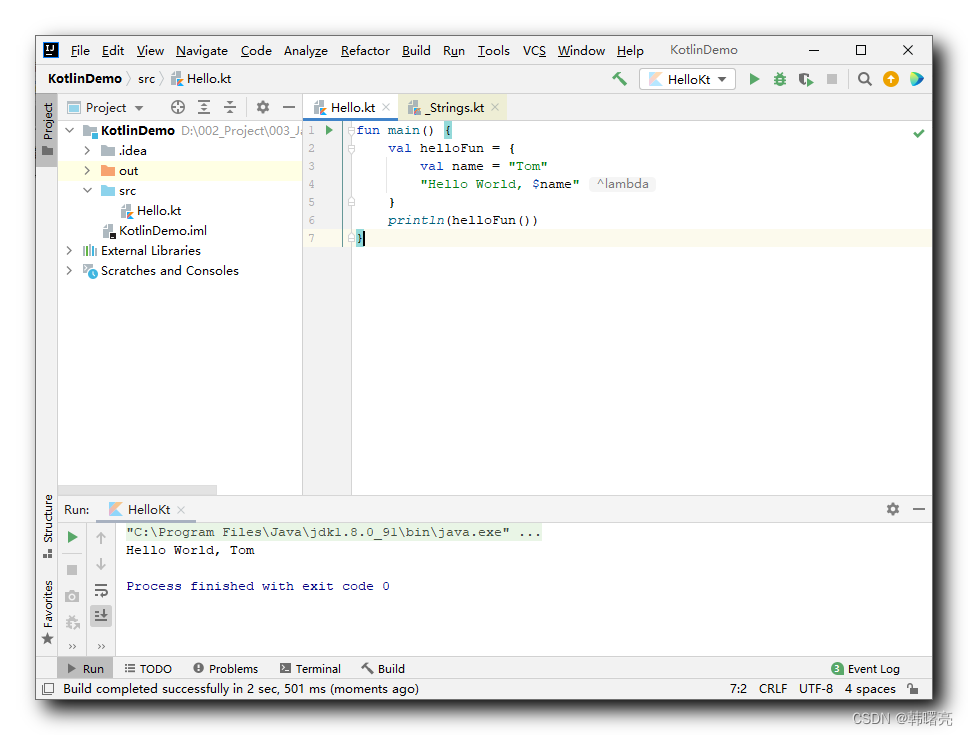The height and width of the screenshot is (735, 968).
Task: Collapse all icon in Project panel header
Action: [x=230, y=107]
